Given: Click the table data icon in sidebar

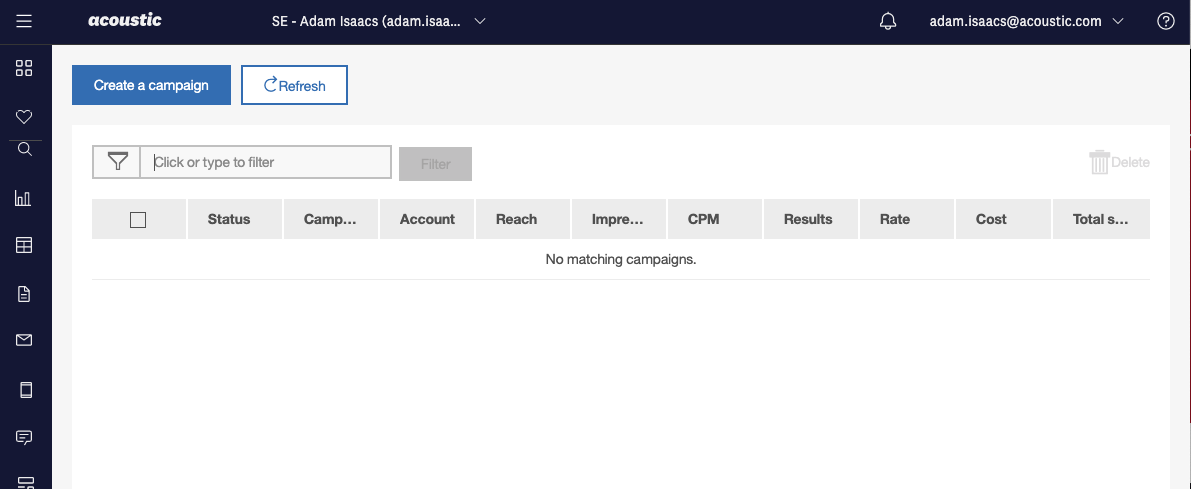Looking at the screenshot, I should pos(25,245).
